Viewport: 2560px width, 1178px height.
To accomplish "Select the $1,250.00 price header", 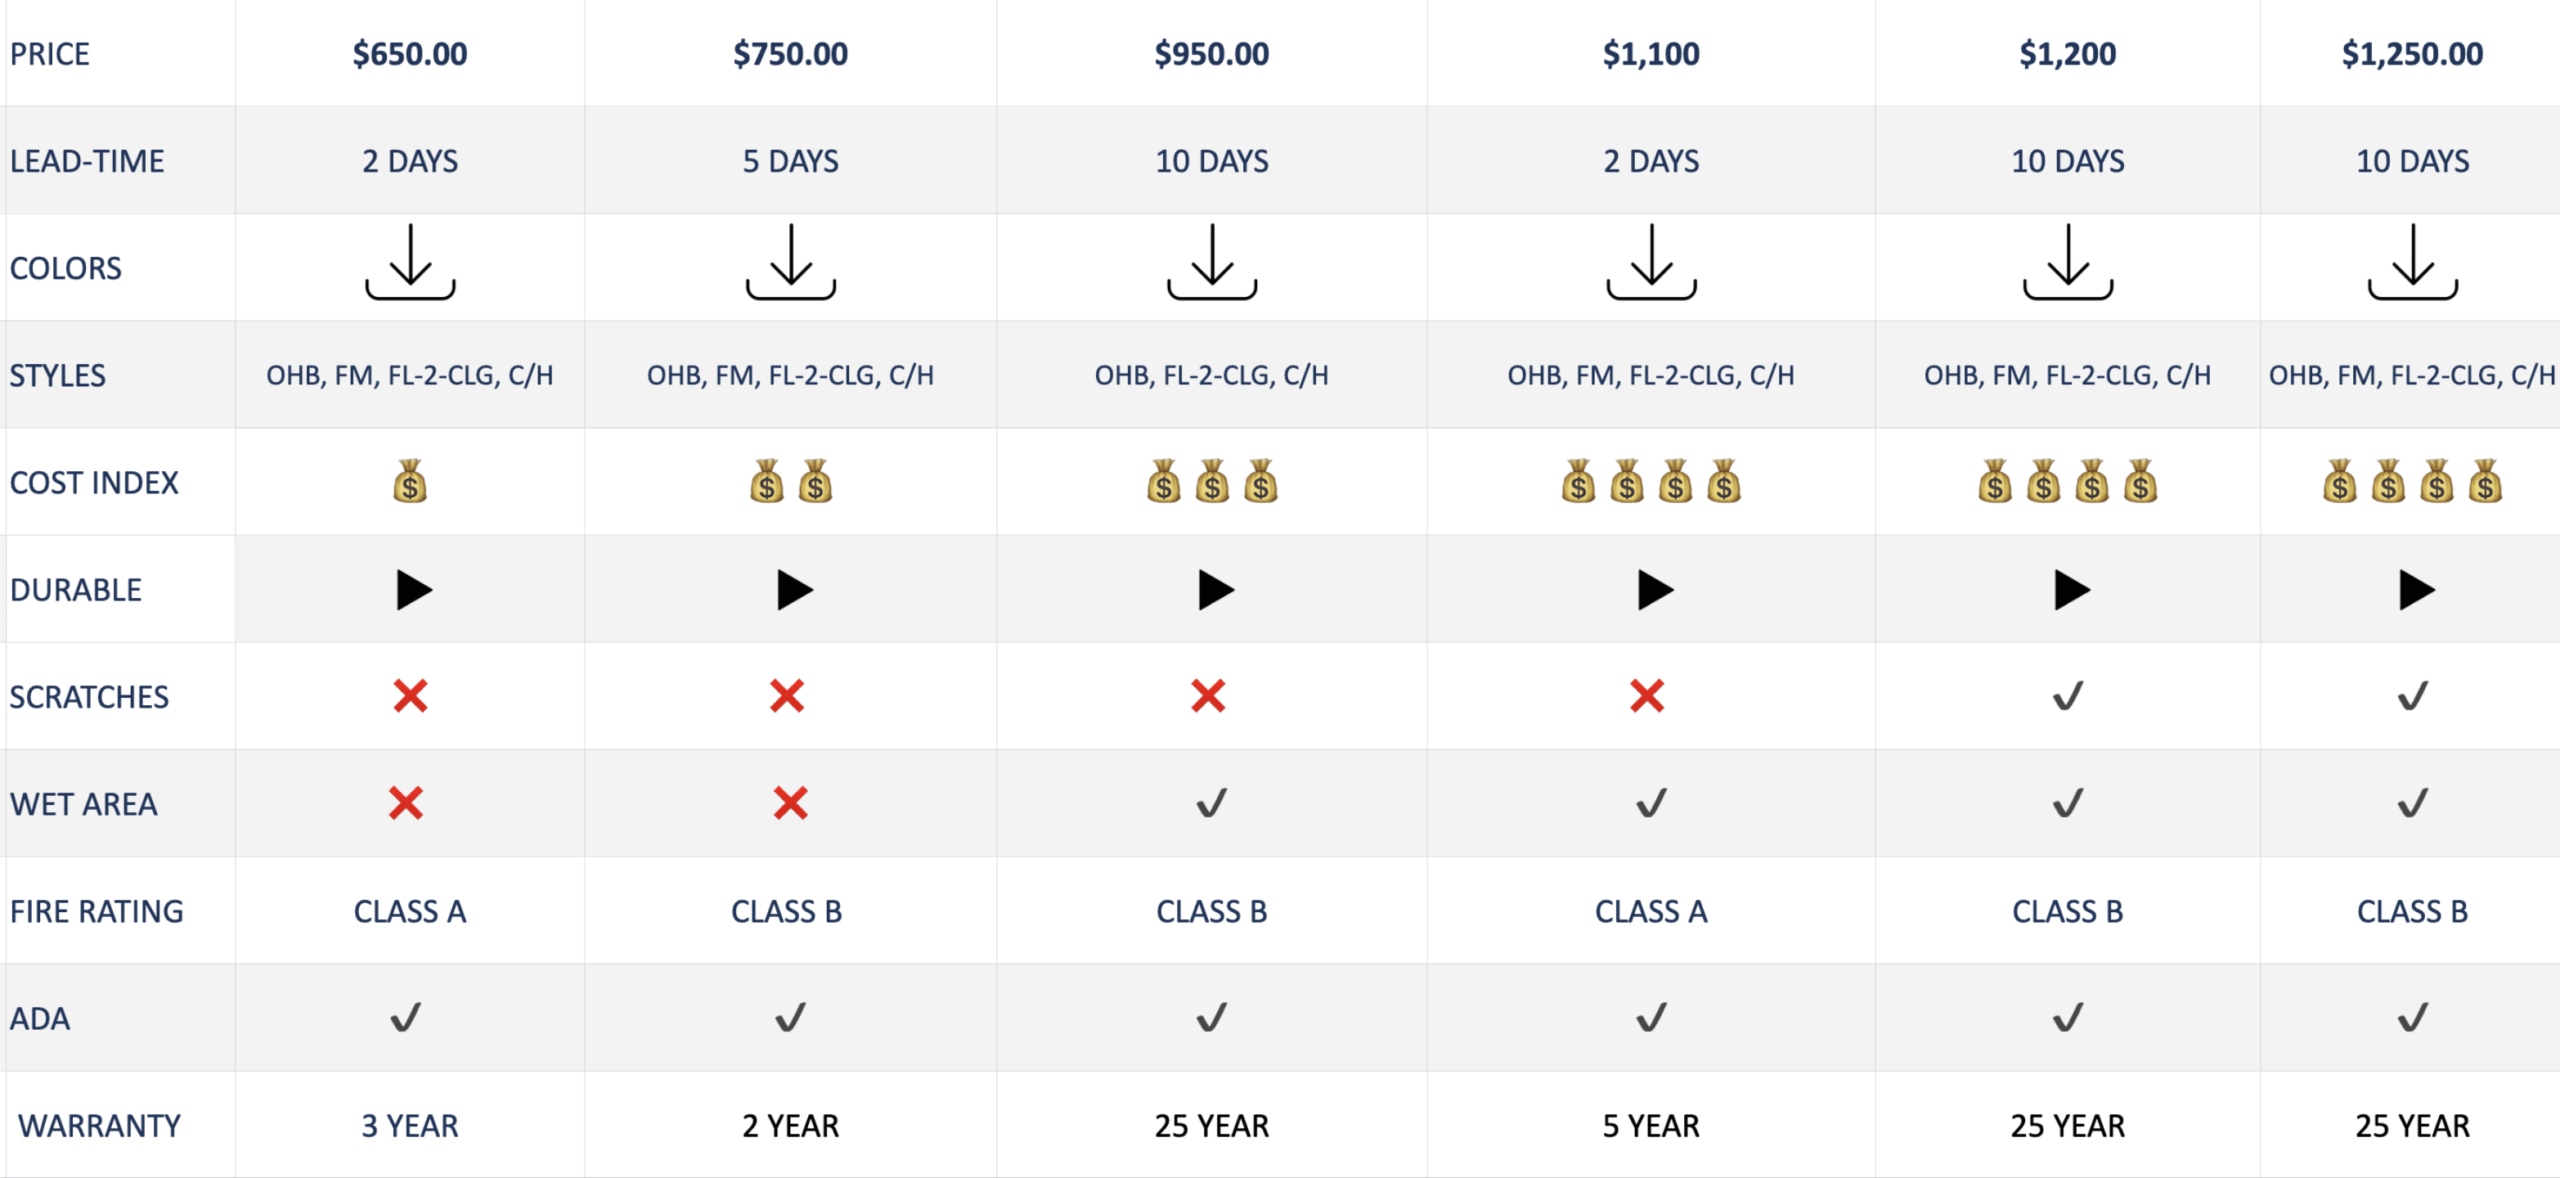I will (x=2412, y=54).
